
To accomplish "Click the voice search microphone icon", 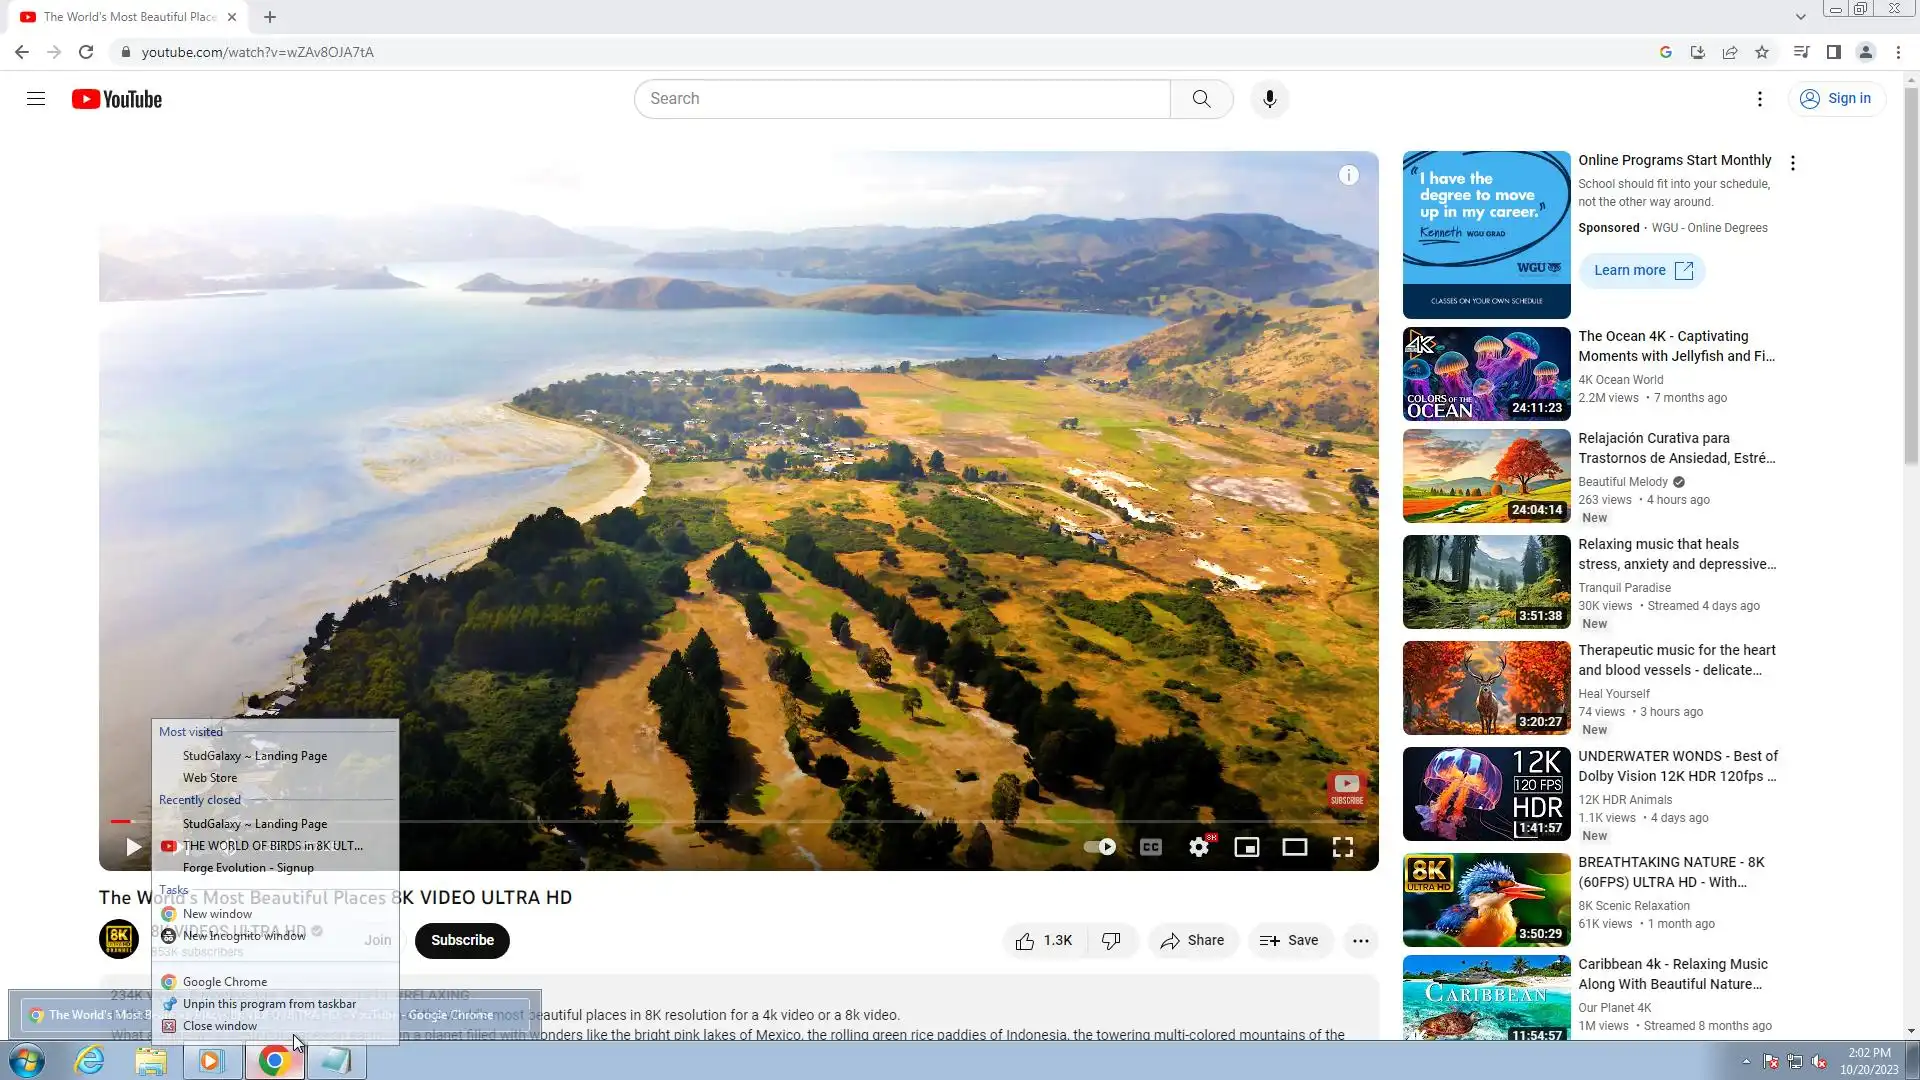I will point(1269,99).
